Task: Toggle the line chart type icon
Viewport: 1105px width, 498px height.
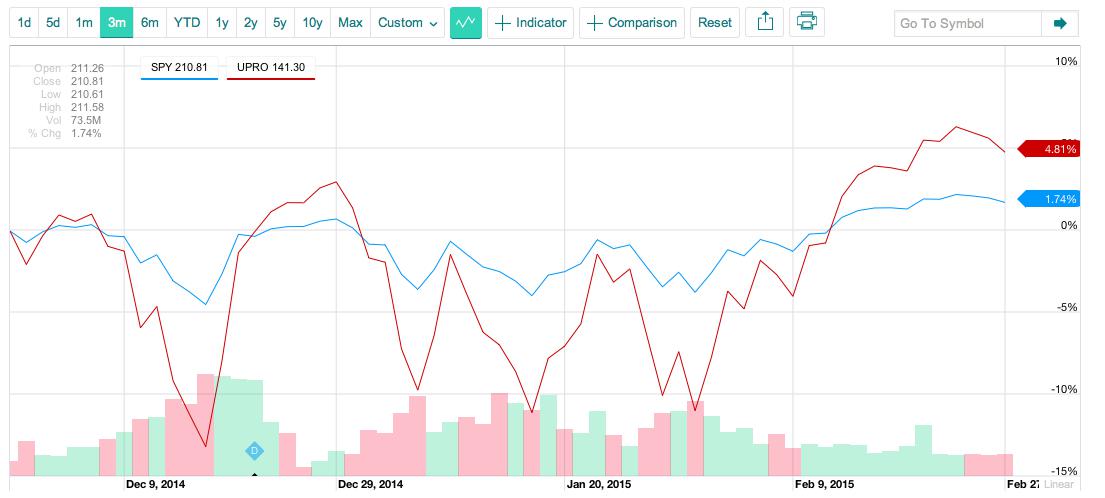Action: click(x=466, y=23)
